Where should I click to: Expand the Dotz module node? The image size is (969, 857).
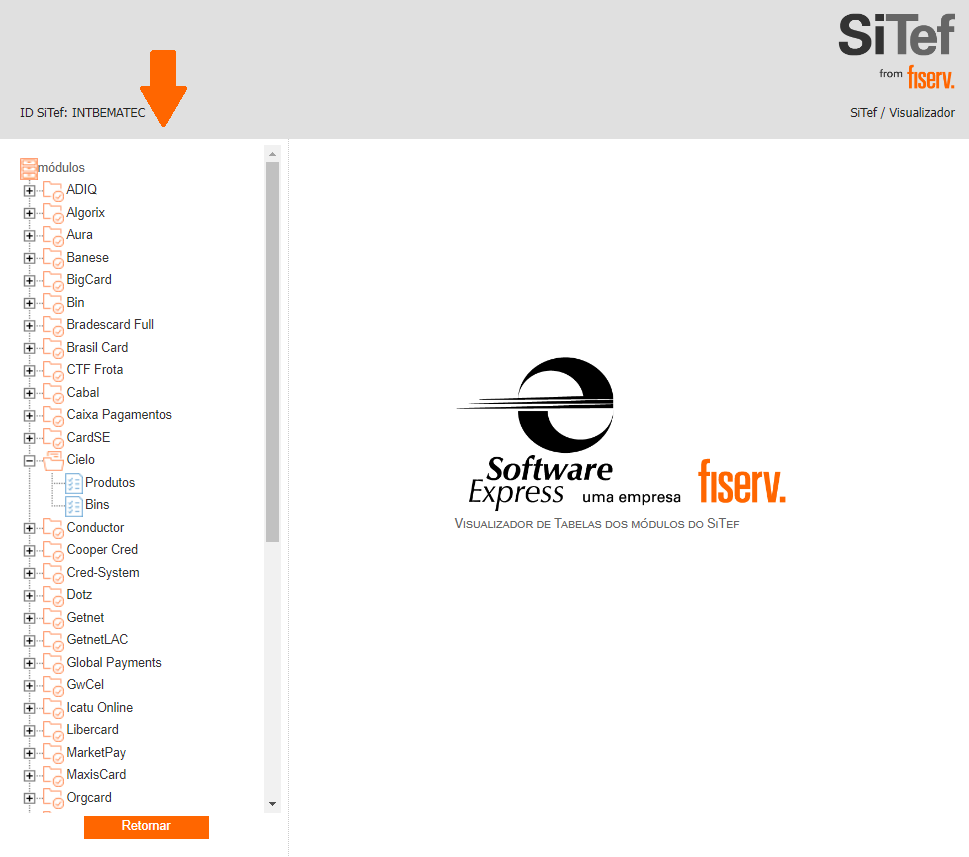(29, 596)
